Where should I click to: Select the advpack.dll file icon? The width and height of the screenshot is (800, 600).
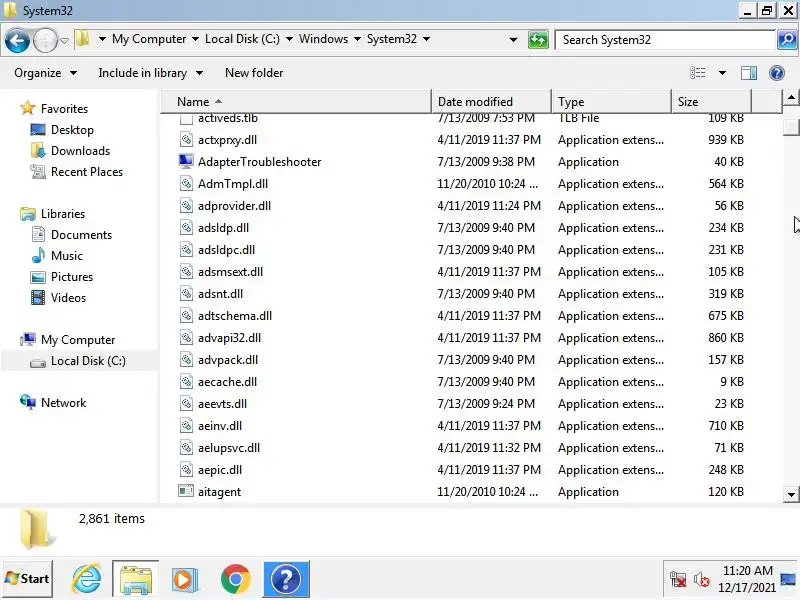[186, 359]
